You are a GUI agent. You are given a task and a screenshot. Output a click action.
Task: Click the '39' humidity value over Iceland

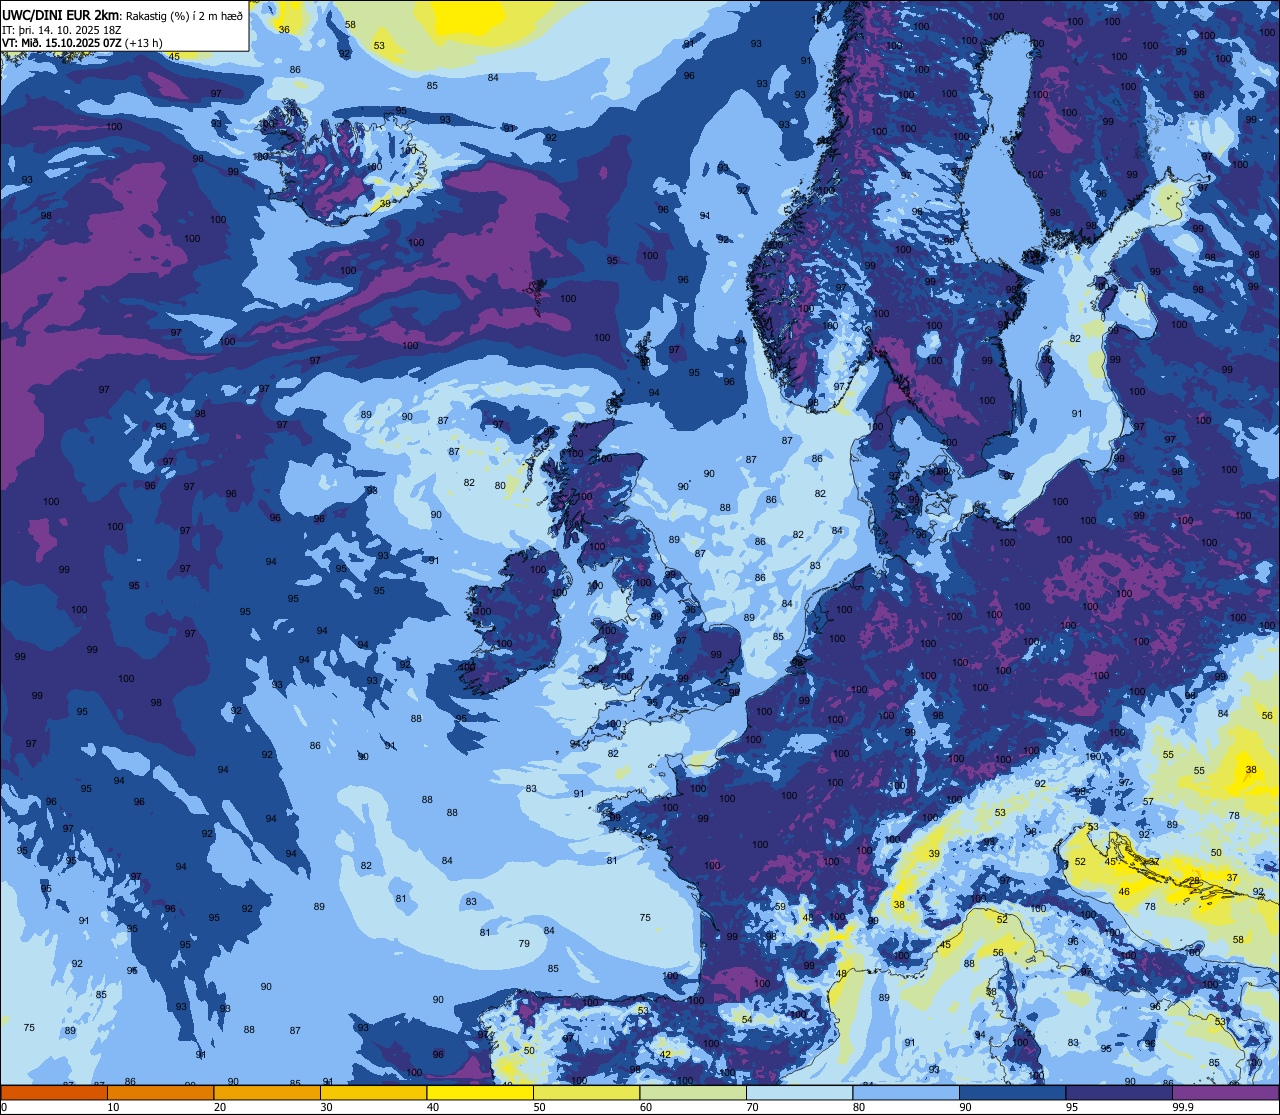click(x=386, y=204)
